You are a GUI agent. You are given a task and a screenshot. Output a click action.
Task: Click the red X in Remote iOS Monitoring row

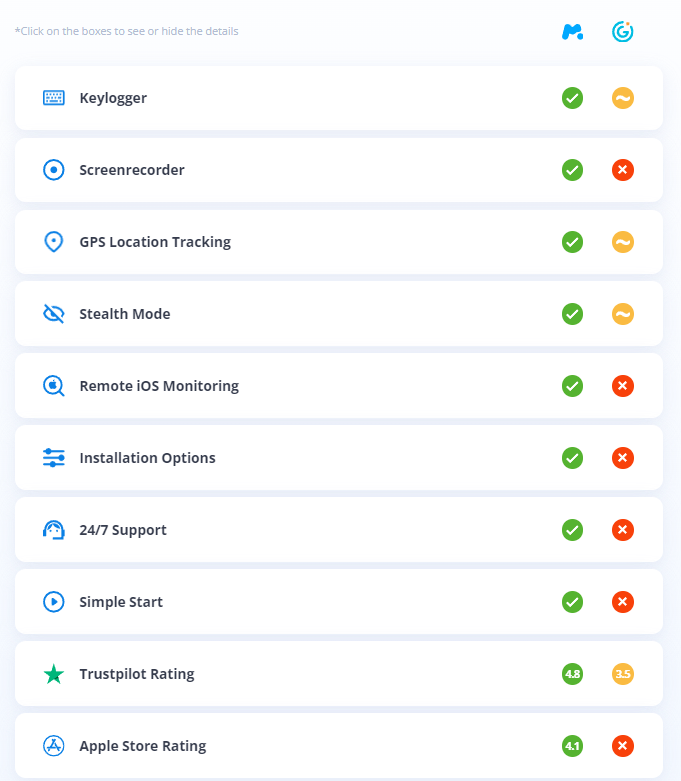[623, 386]
